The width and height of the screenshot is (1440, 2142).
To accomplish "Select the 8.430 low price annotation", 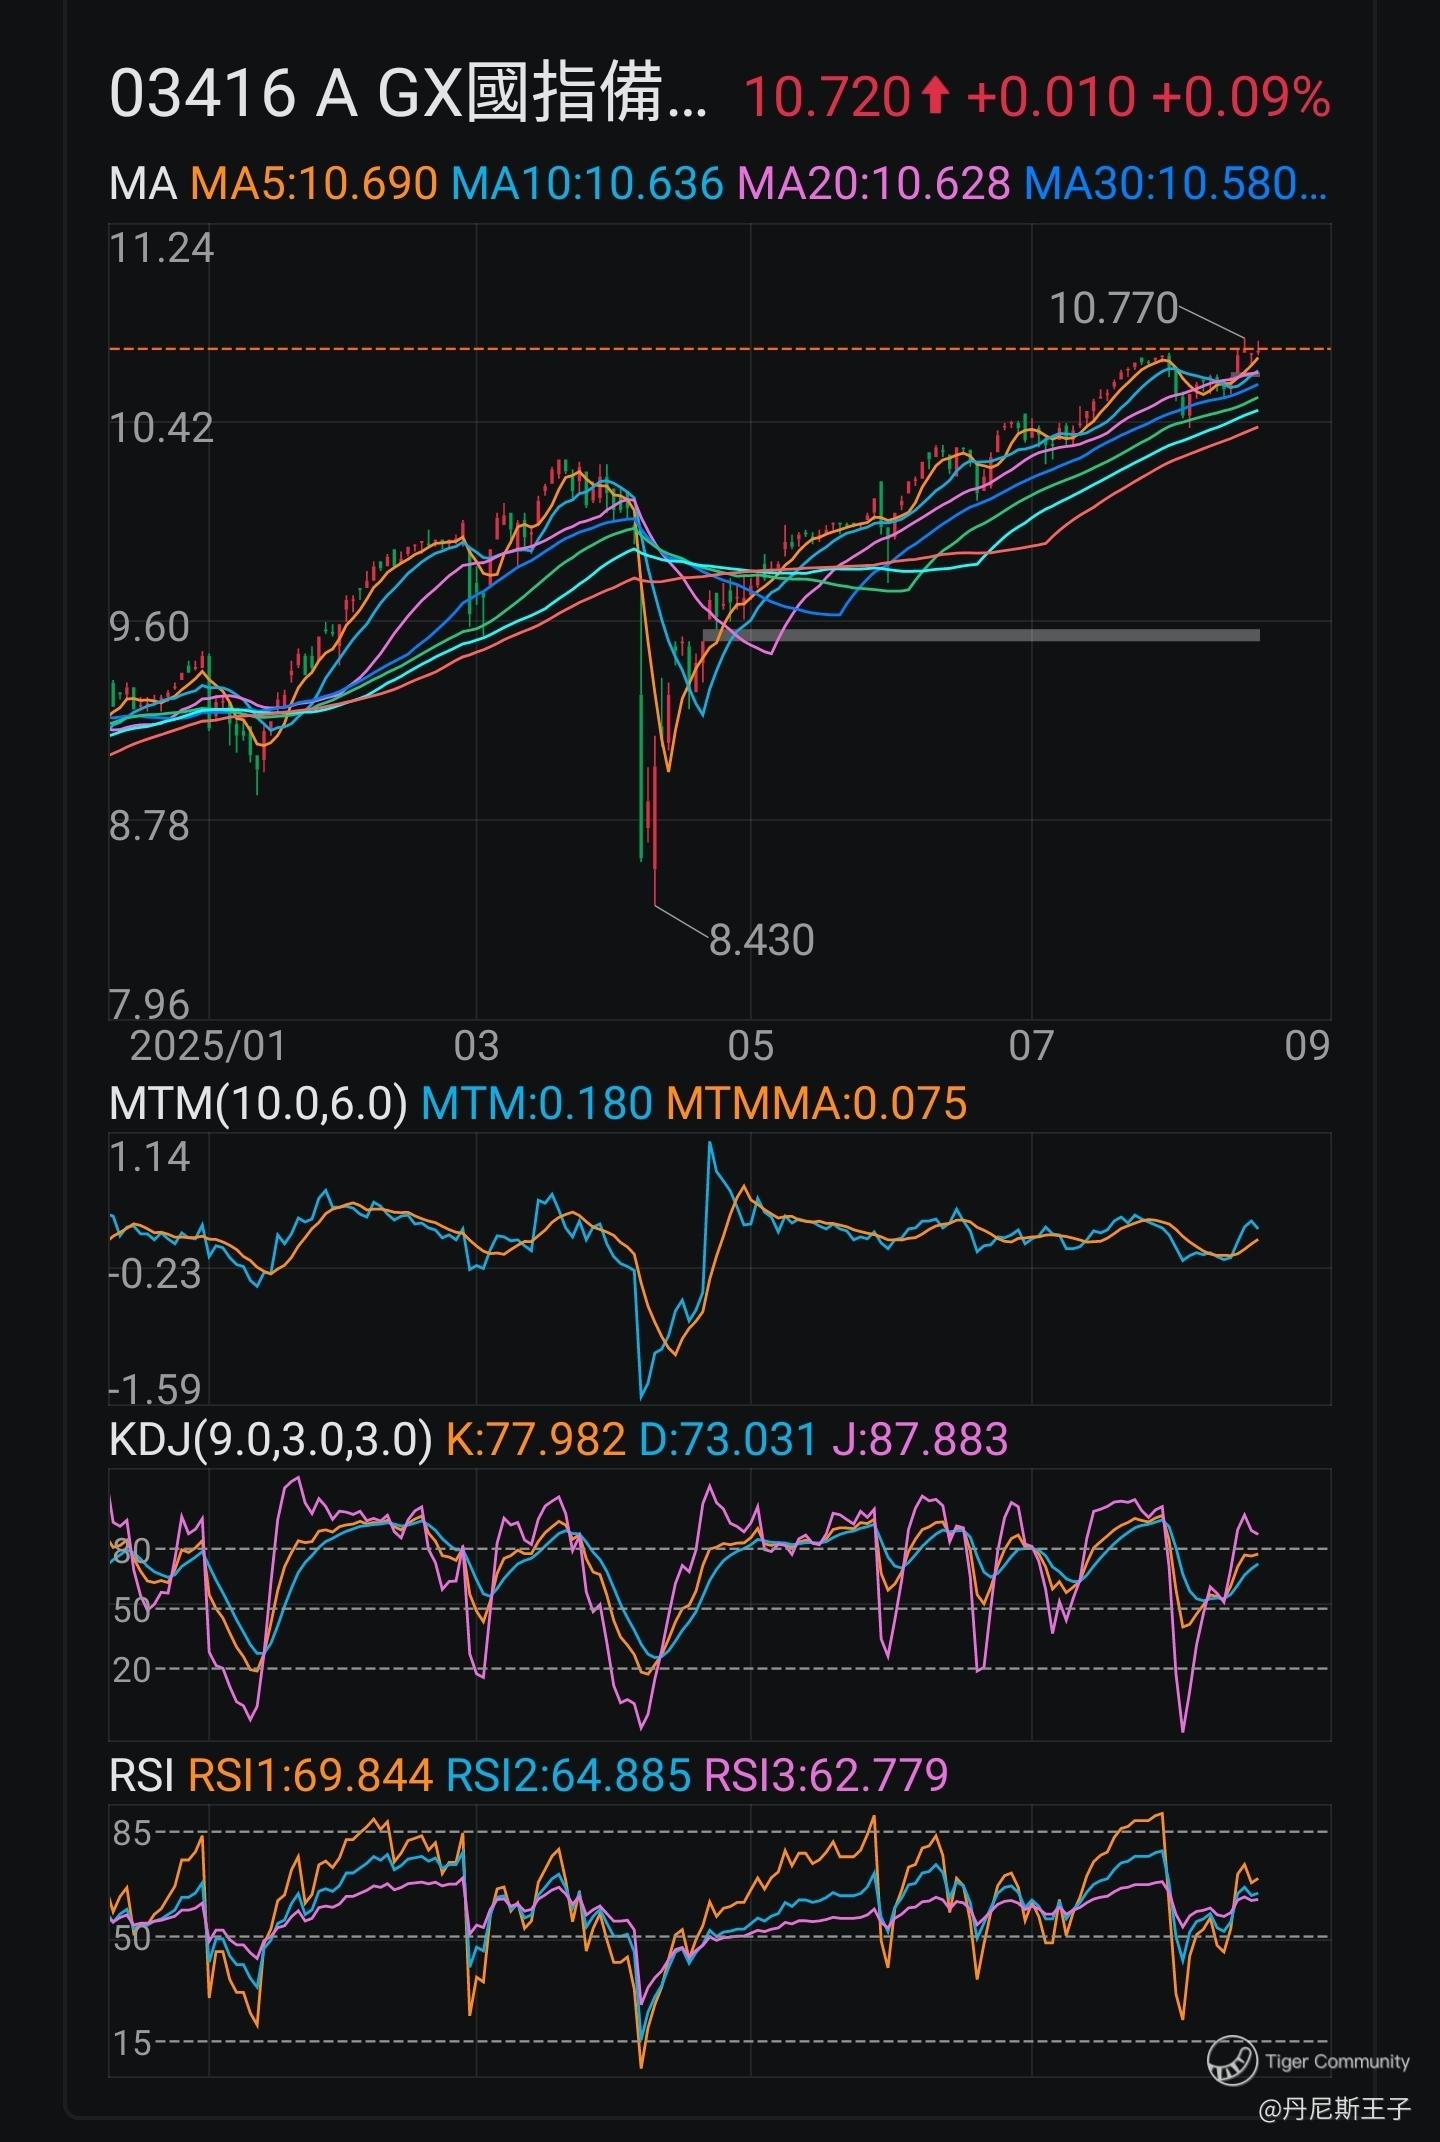I will (762, 940).
